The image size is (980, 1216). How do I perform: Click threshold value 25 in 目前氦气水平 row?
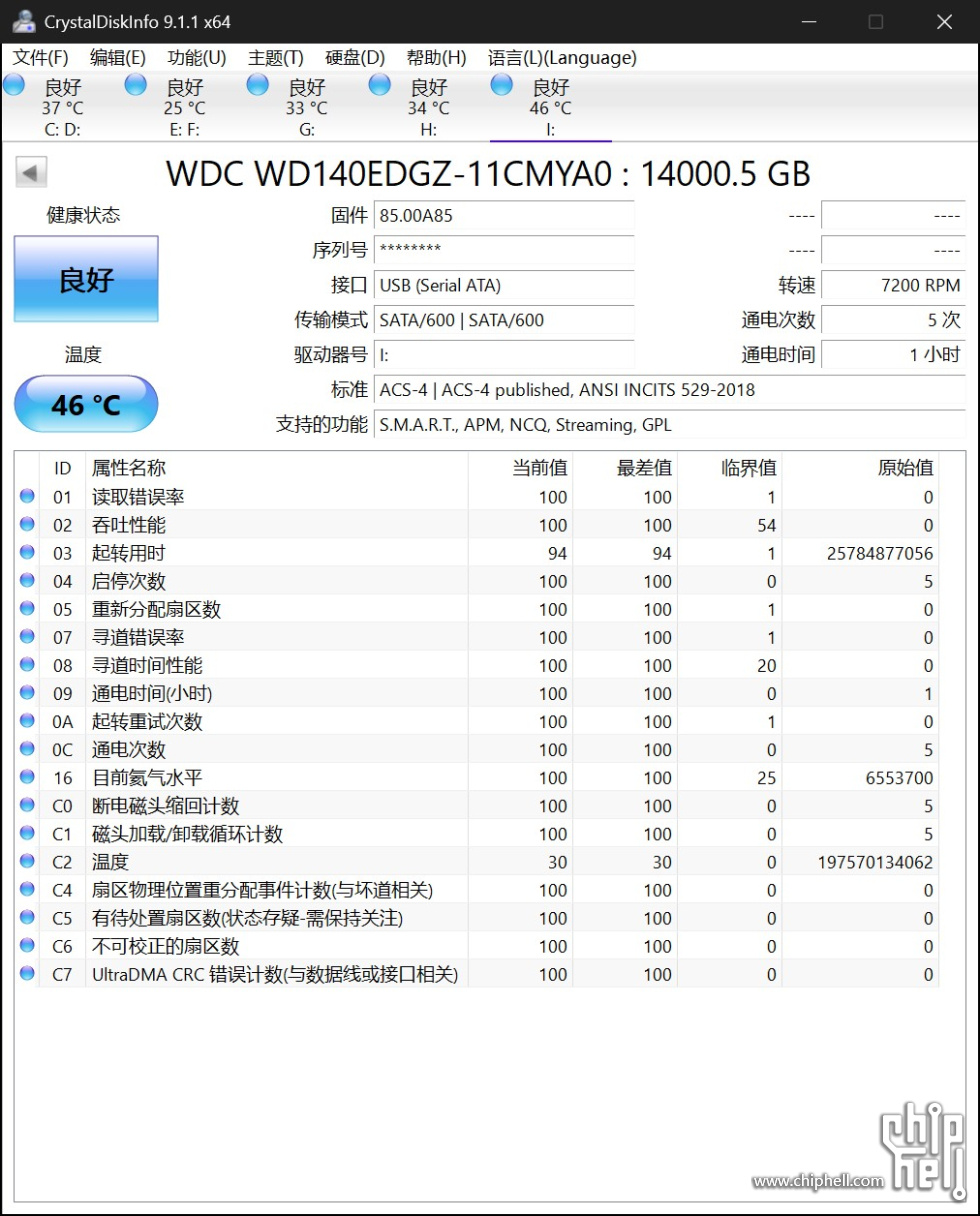[x=766, y=777]
